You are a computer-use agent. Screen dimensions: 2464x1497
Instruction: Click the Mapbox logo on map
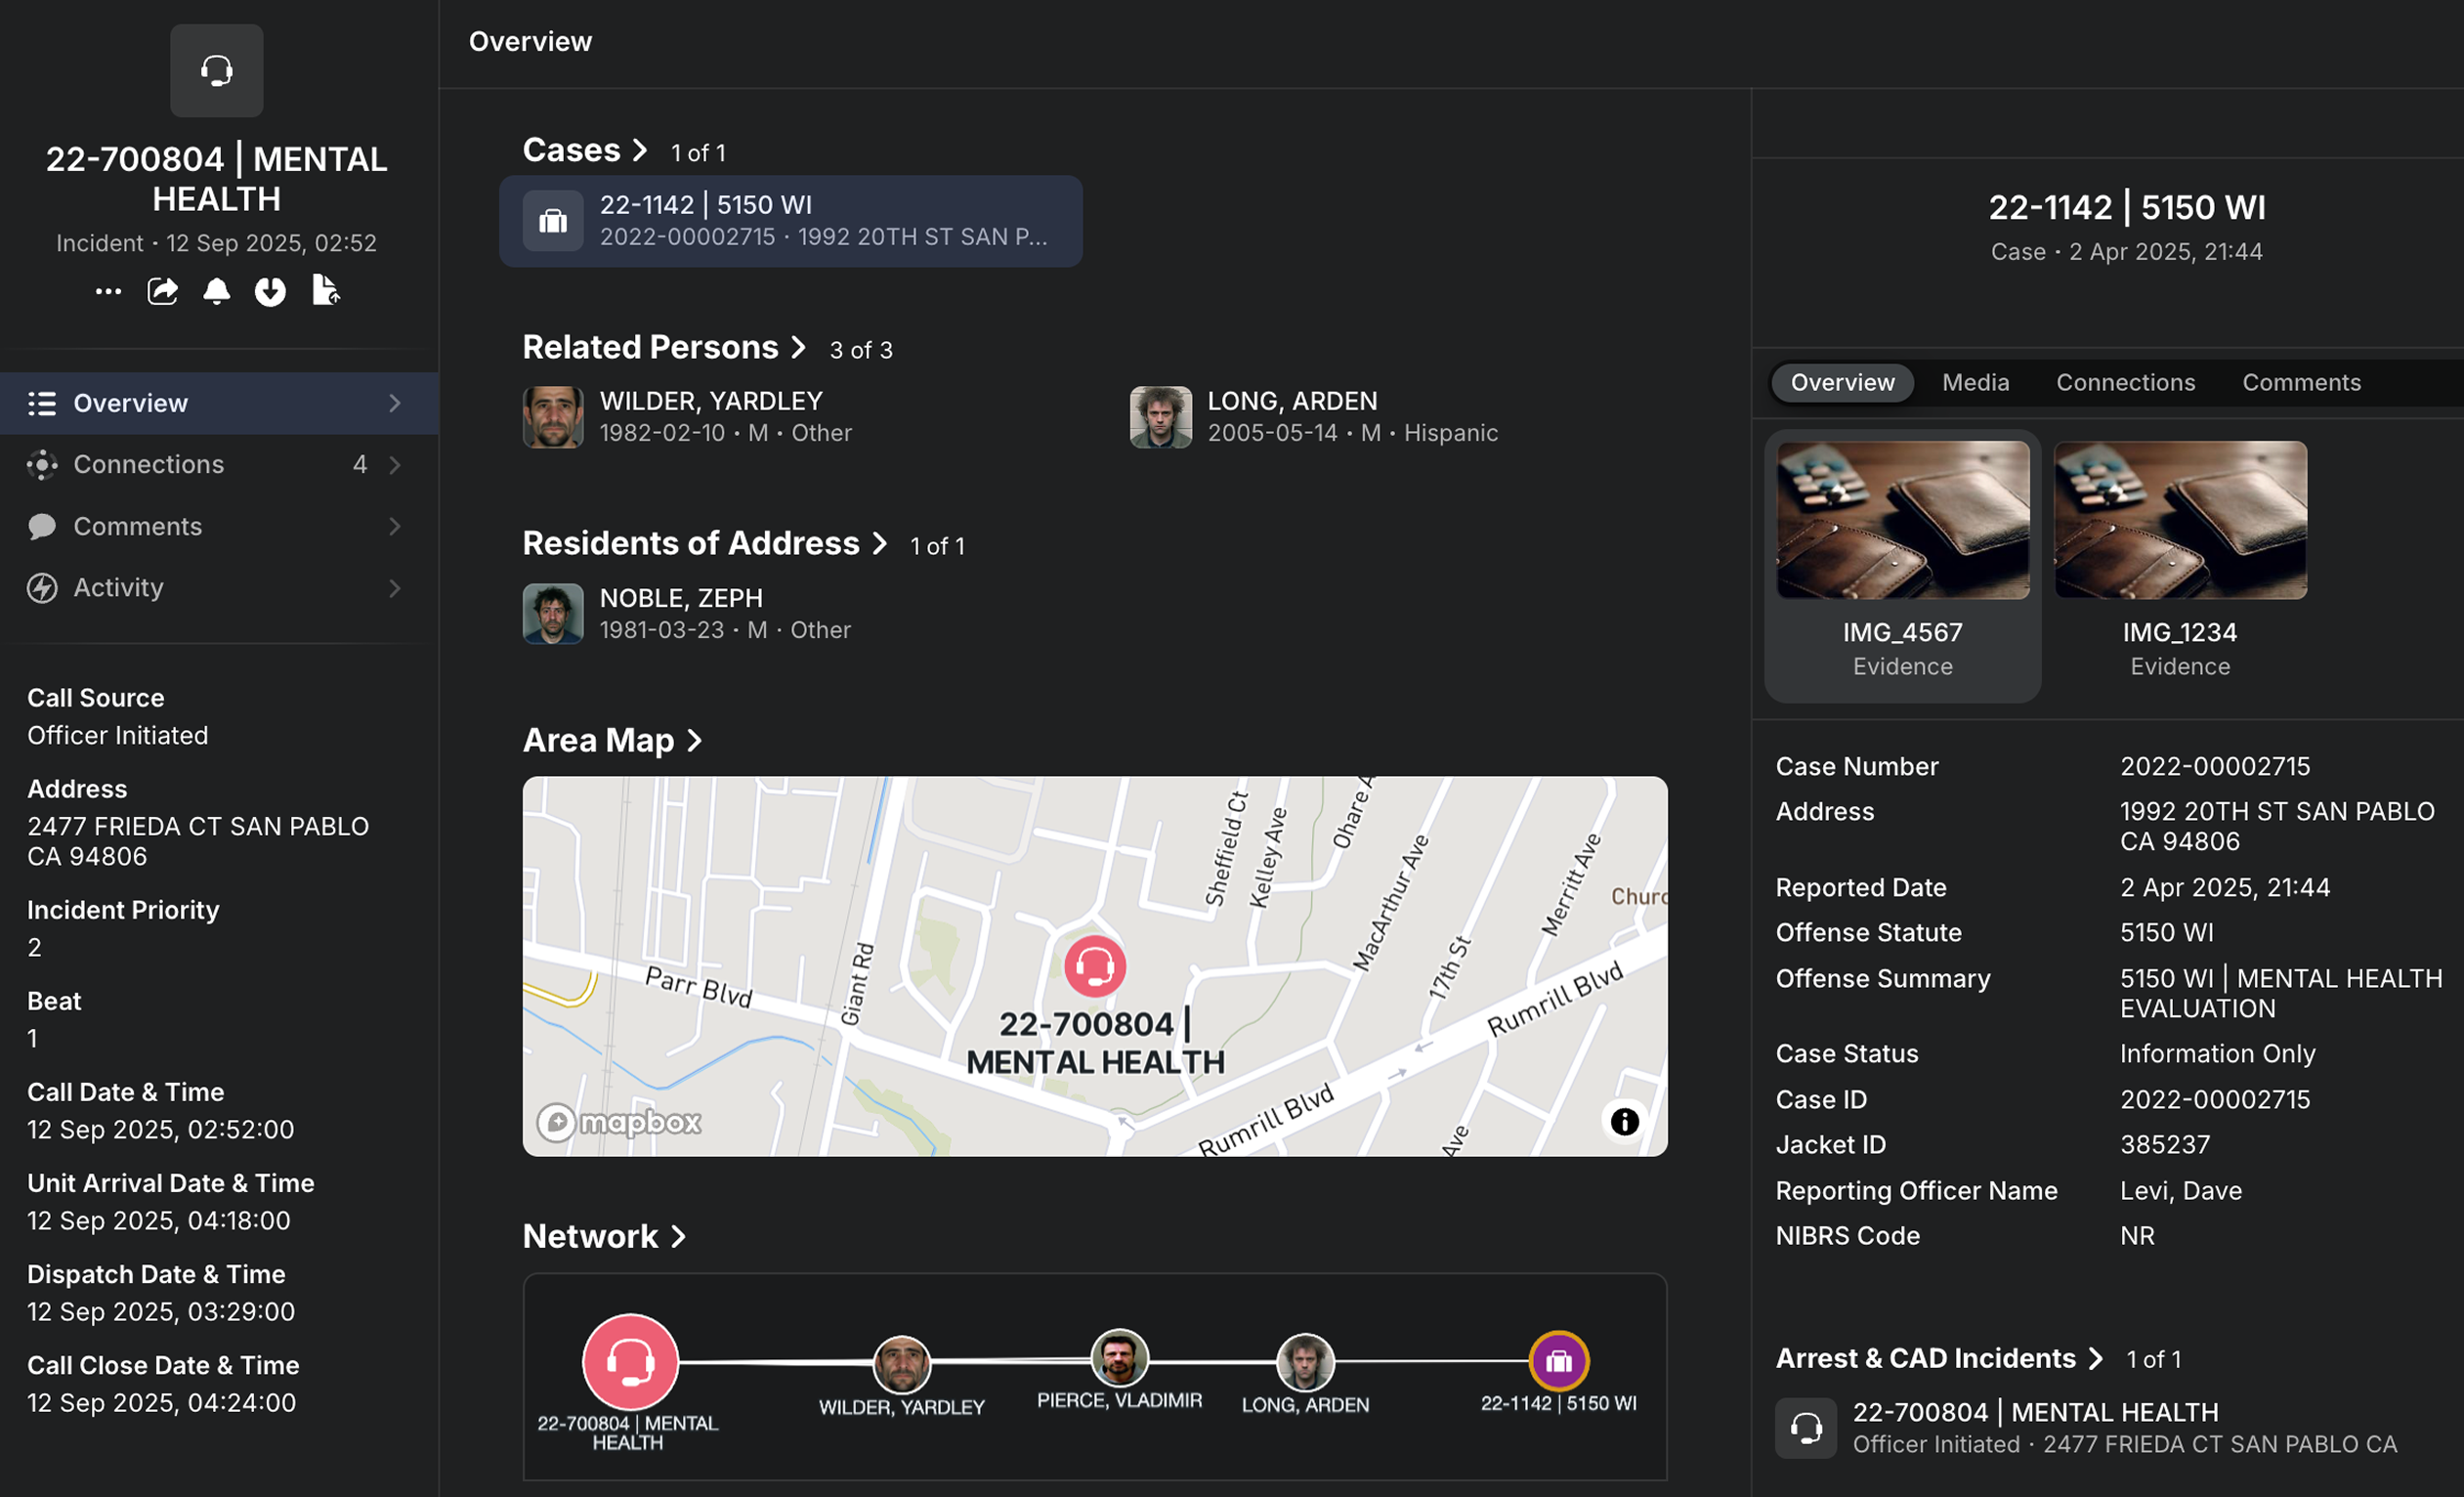click(620, 1122)
